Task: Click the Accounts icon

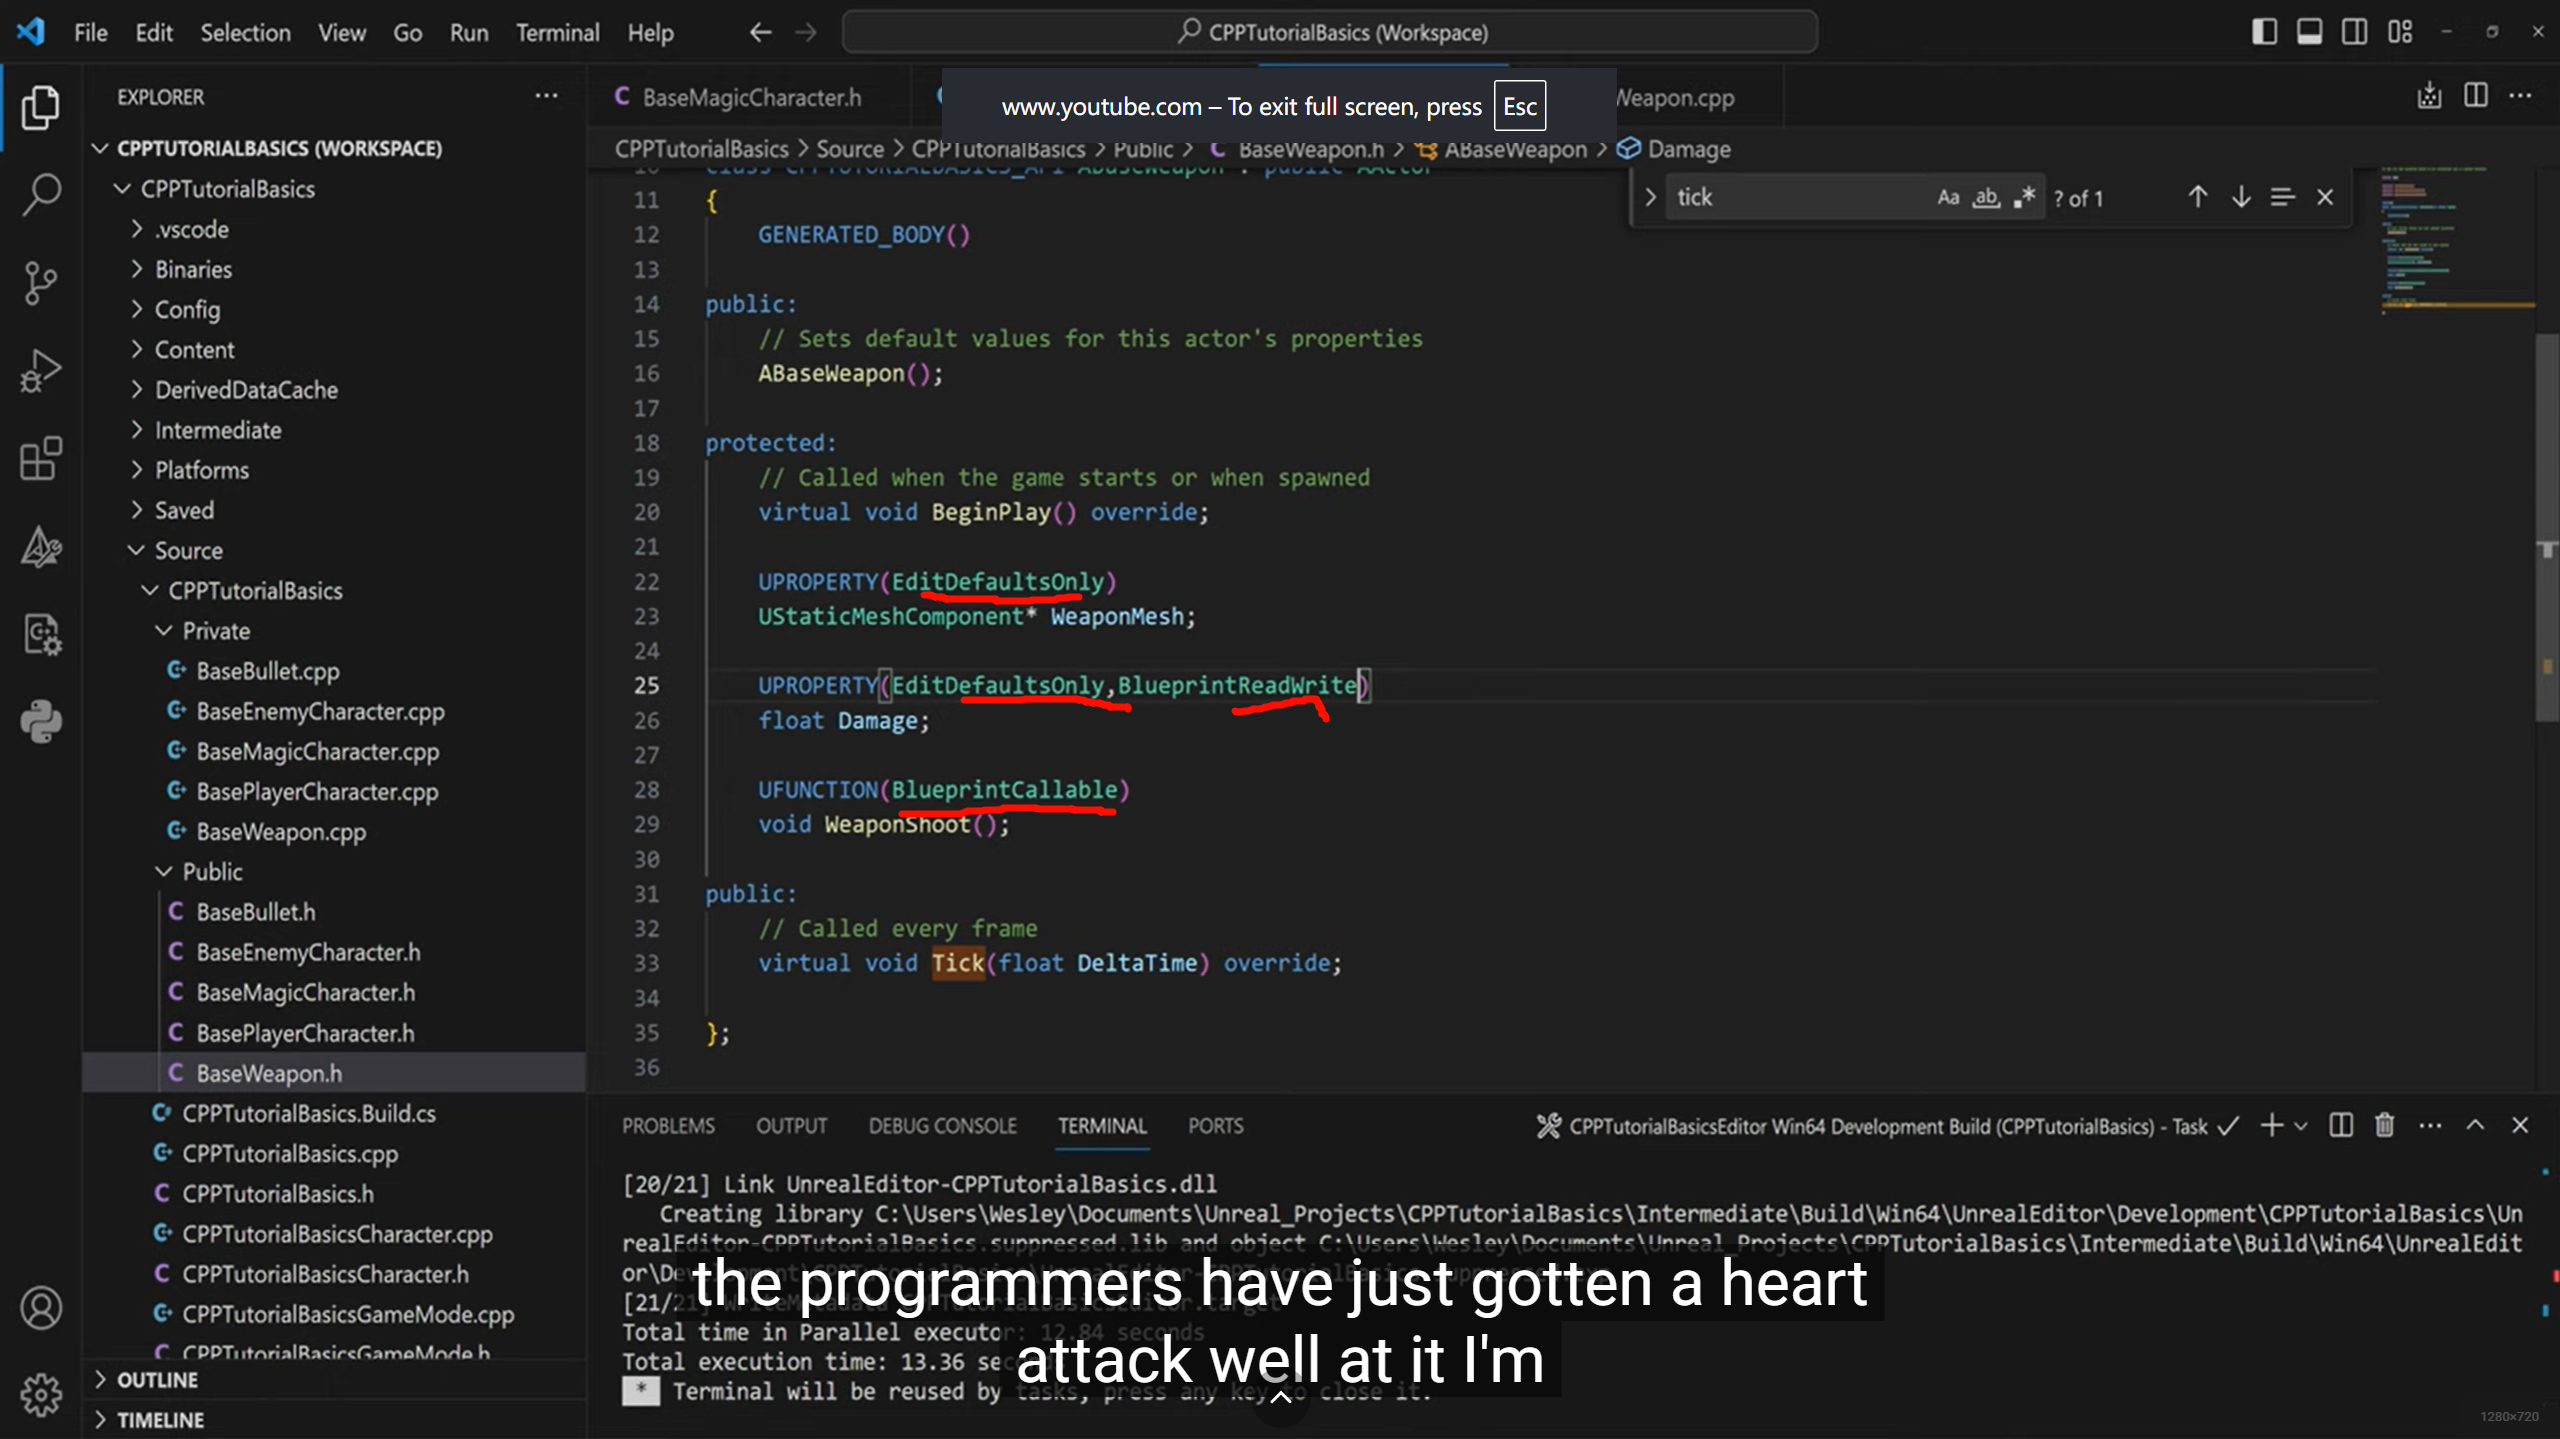Action: coord(41,1307)
